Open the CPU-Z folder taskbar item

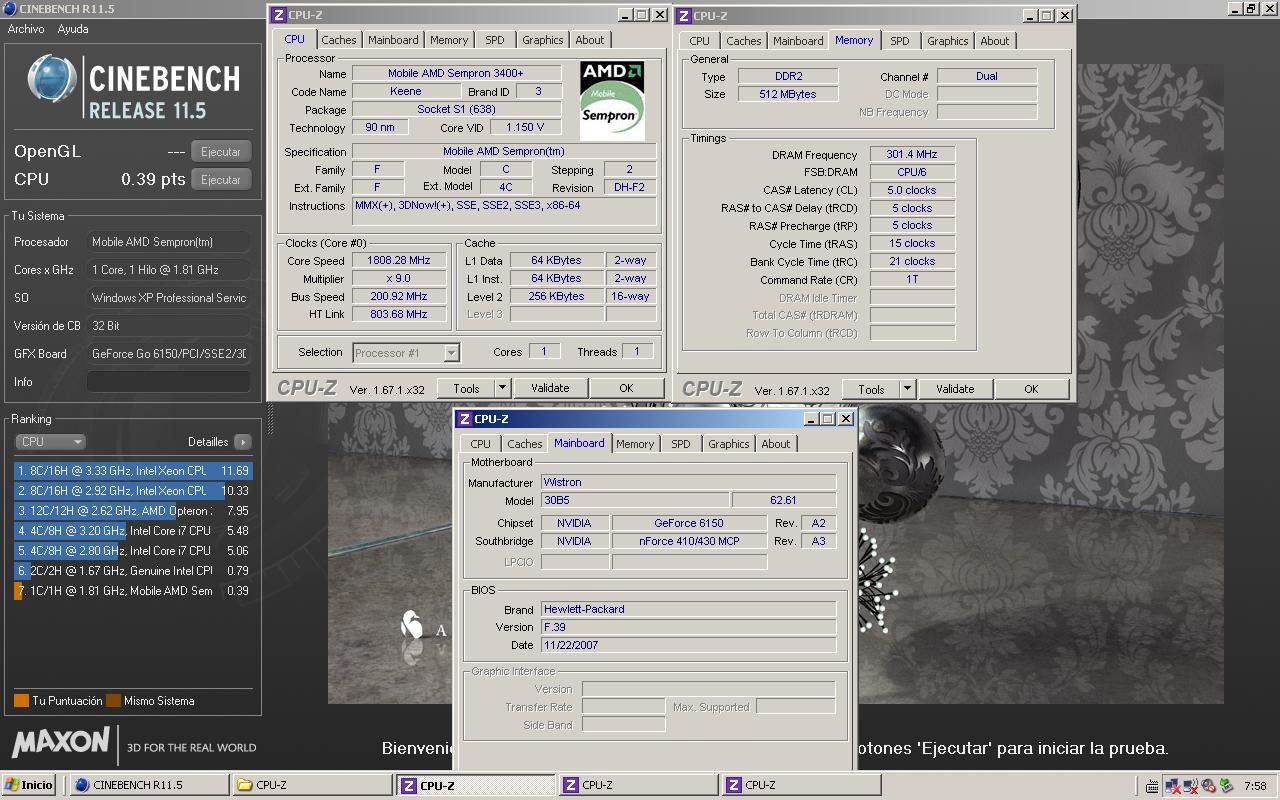[x=311, y=786]
